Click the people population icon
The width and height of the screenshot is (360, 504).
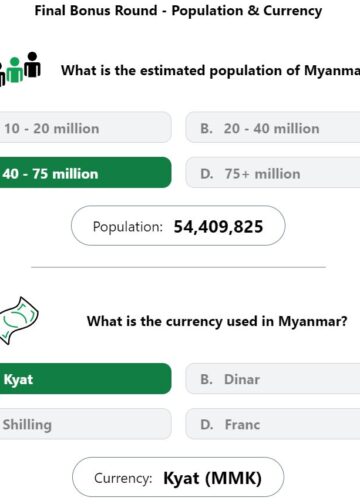tap(20, 69)
